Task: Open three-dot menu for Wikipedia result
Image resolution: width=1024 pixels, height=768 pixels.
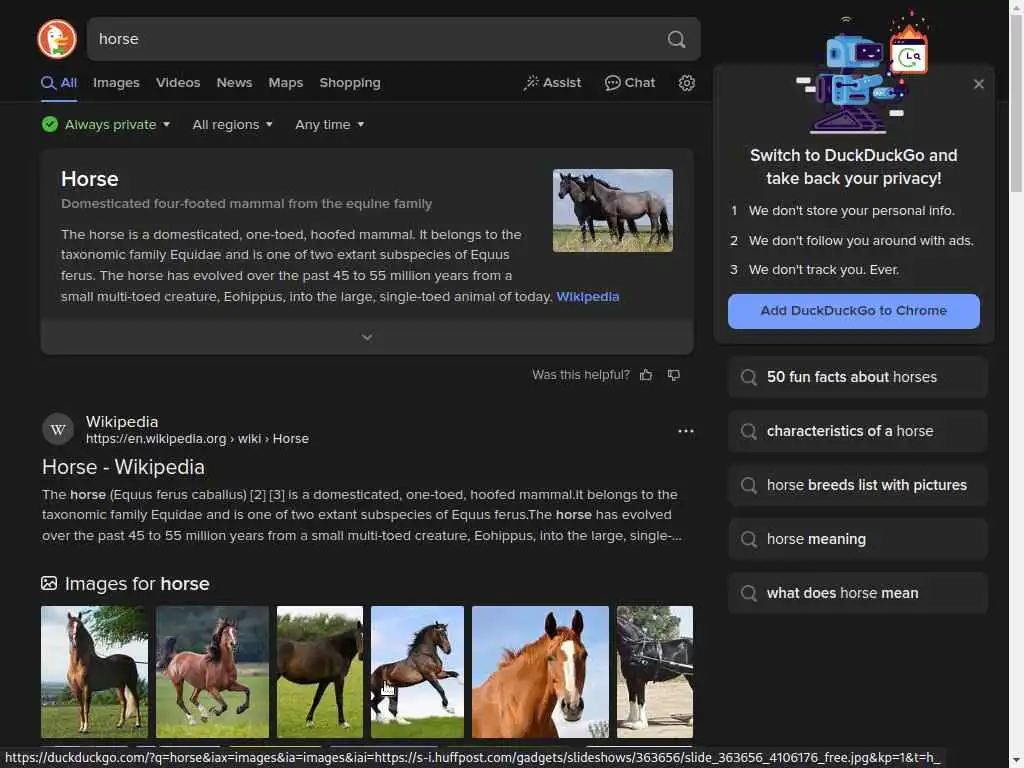Action: pyautogui.click(x=685, y=431)
